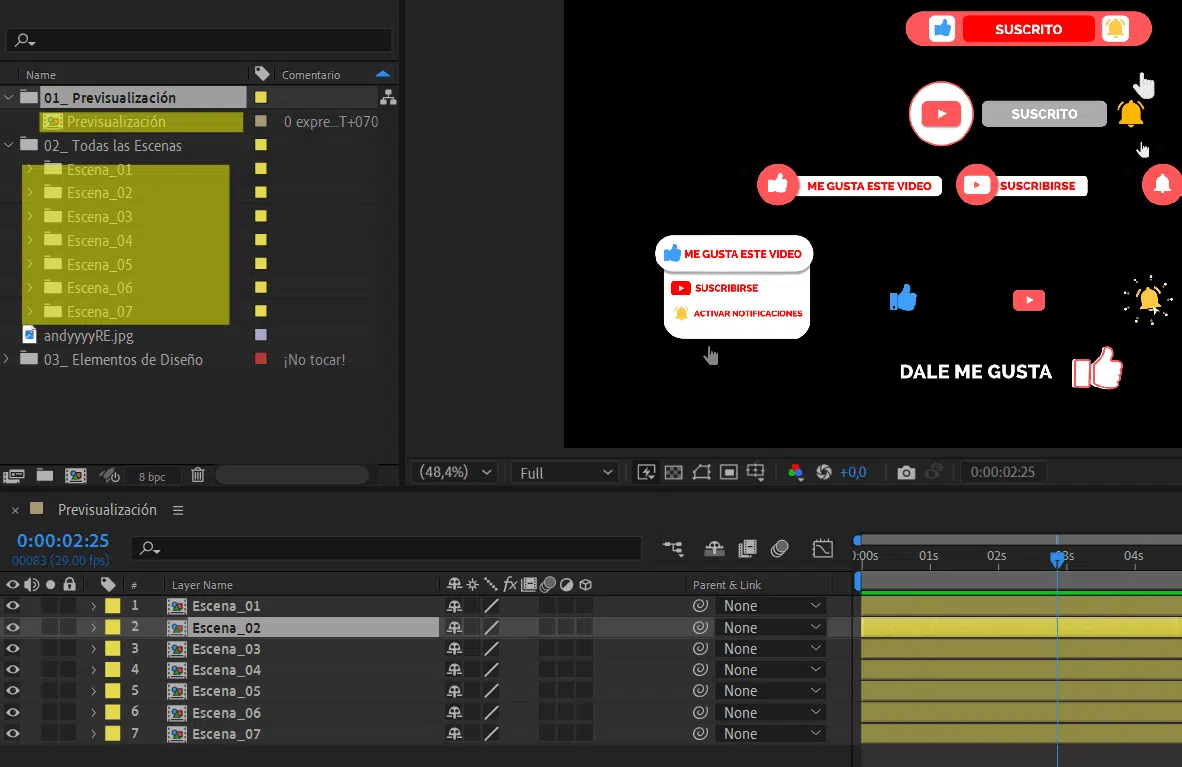Viewport: 1182px width, 767px height.
Task: Select andyyyyRE.jpg in Project panel
Action: [x=88, y=336]
